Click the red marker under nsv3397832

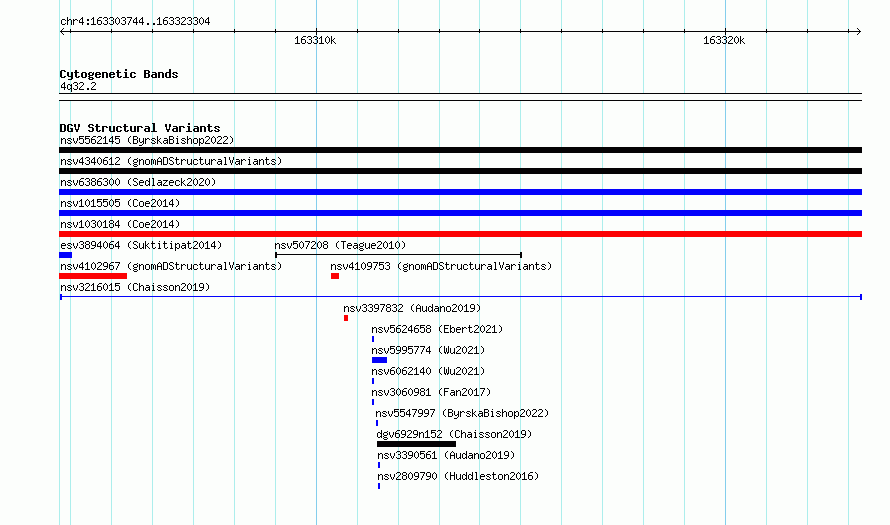click(346, 318)
